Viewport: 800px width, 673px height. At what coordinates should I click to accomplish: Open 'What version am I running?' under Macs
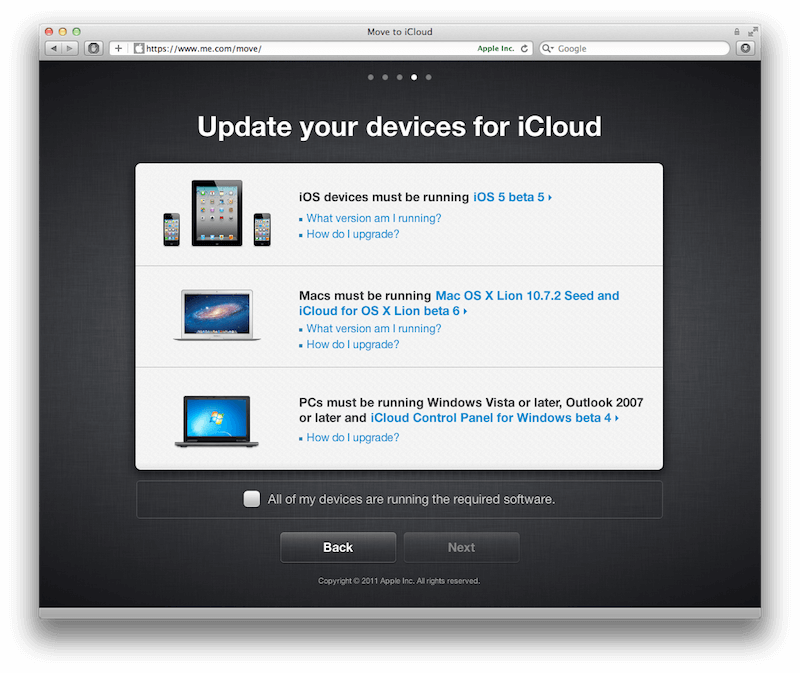[x=373, y=329]
